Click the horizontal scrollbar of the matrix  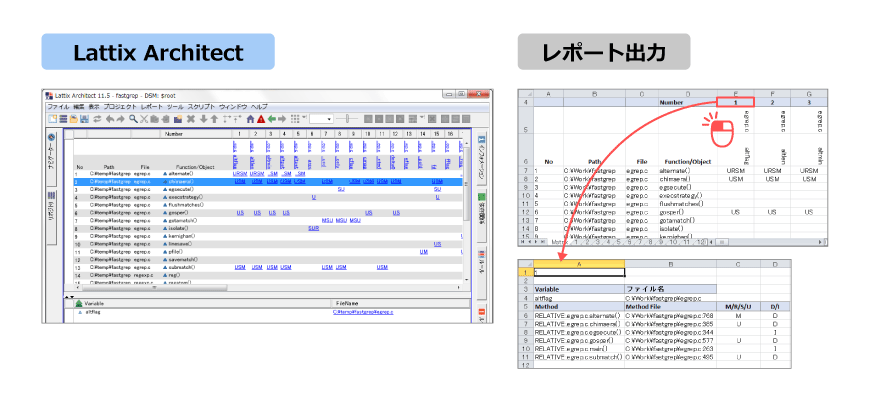[154, 287]
